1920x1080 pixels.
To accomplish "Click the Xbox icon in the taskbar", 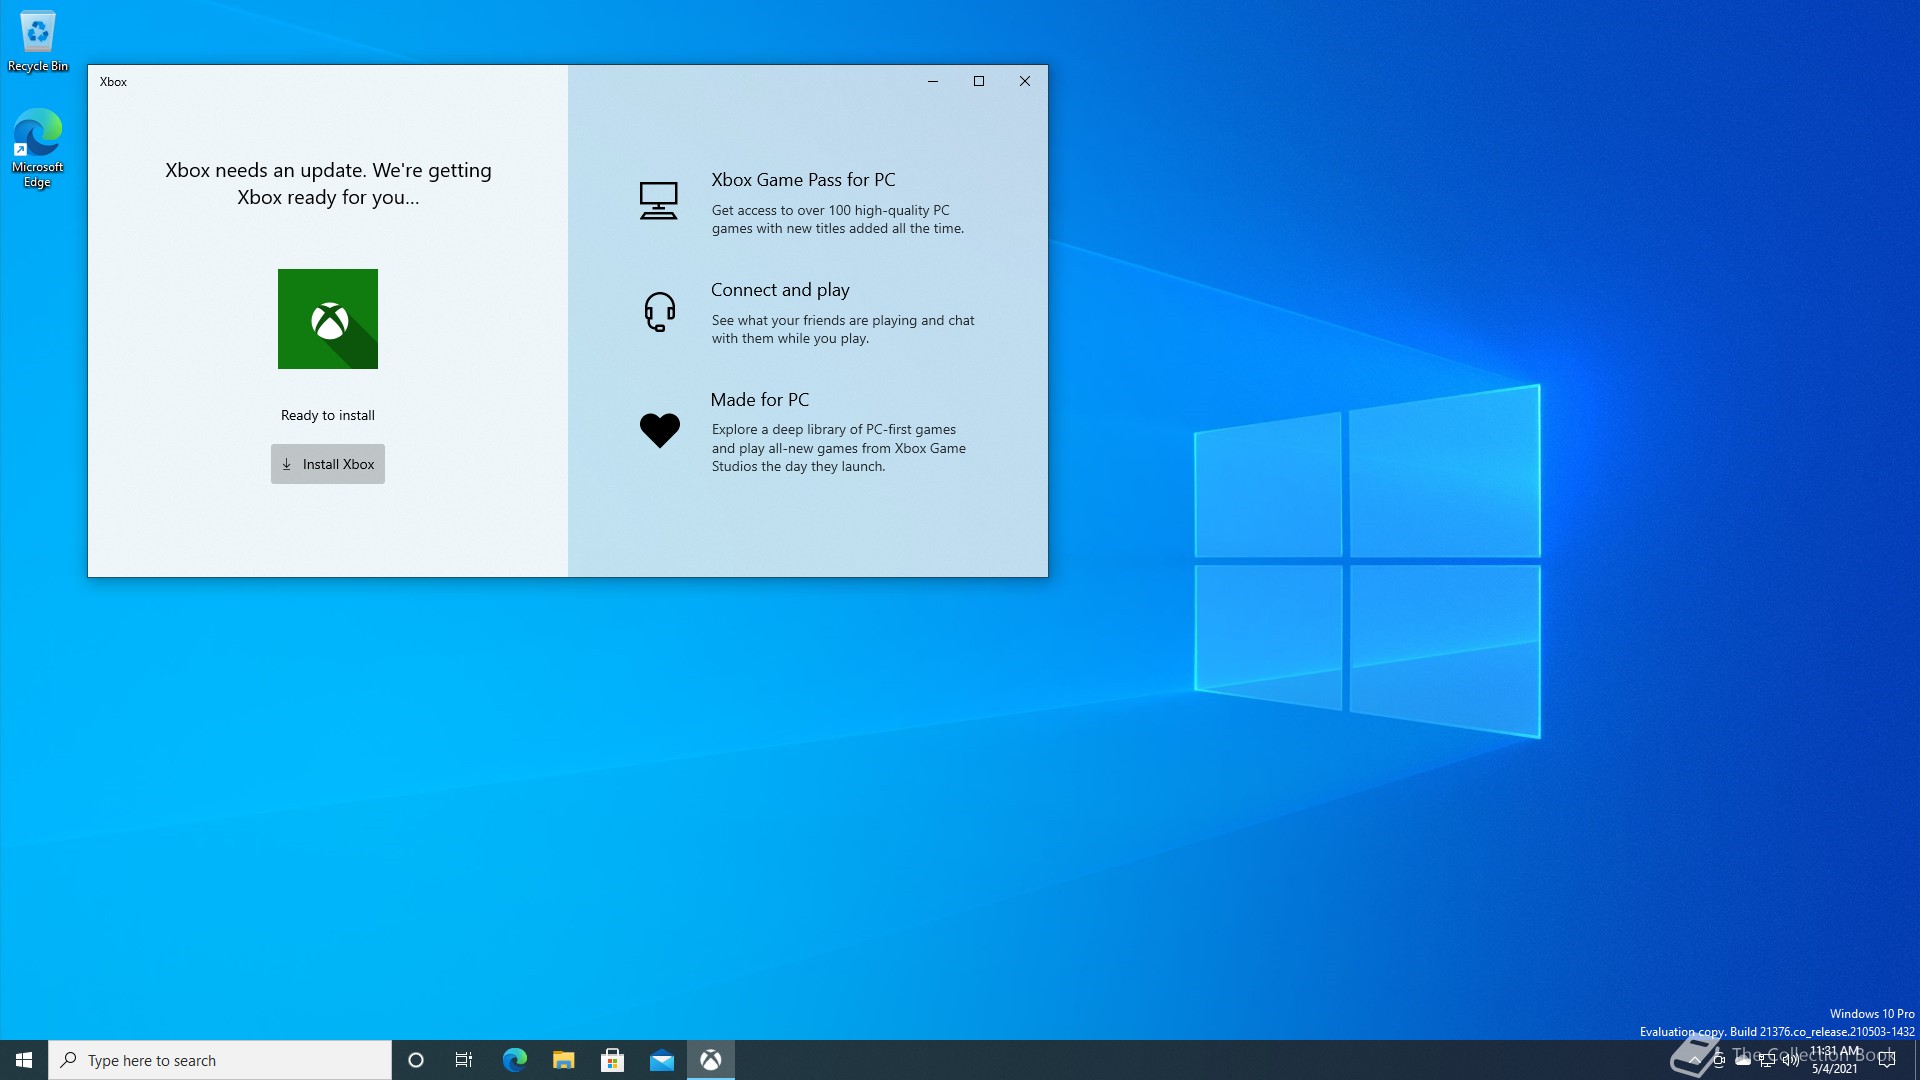I will [x=711, y=1060].
